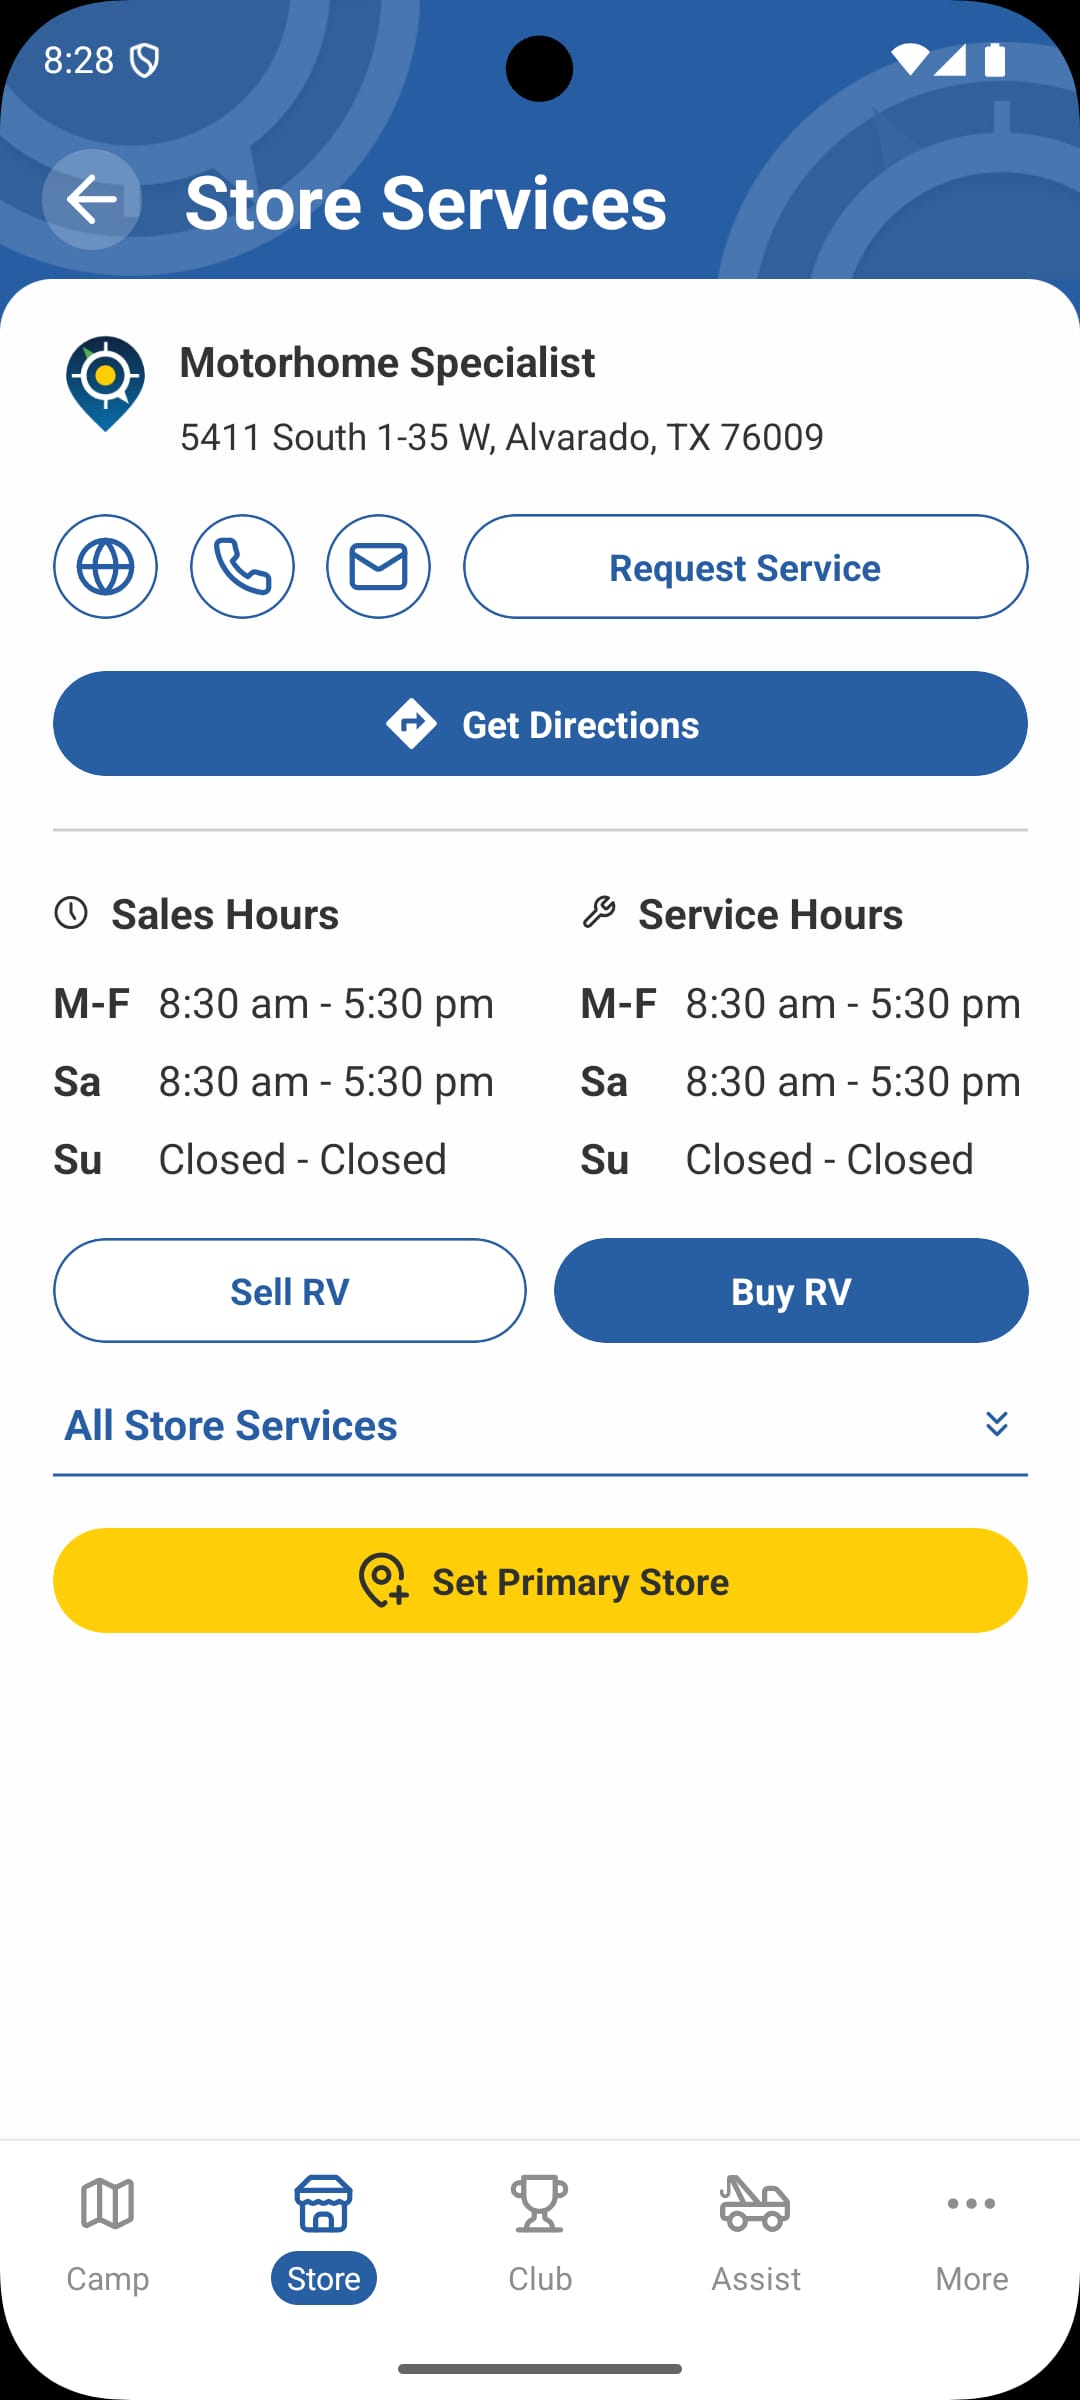Tap the back arrow icon
This screenshot has width=1080, height=2400.
pos(91,199)
